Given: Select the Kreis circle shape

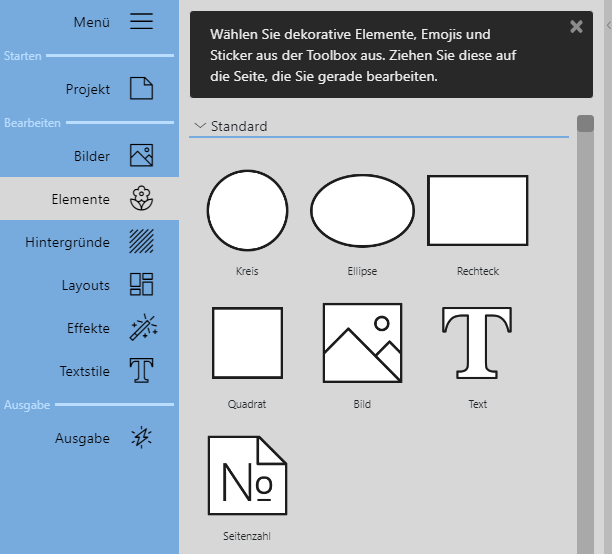Looking at the screenshot, I should (x=247, y=210).
